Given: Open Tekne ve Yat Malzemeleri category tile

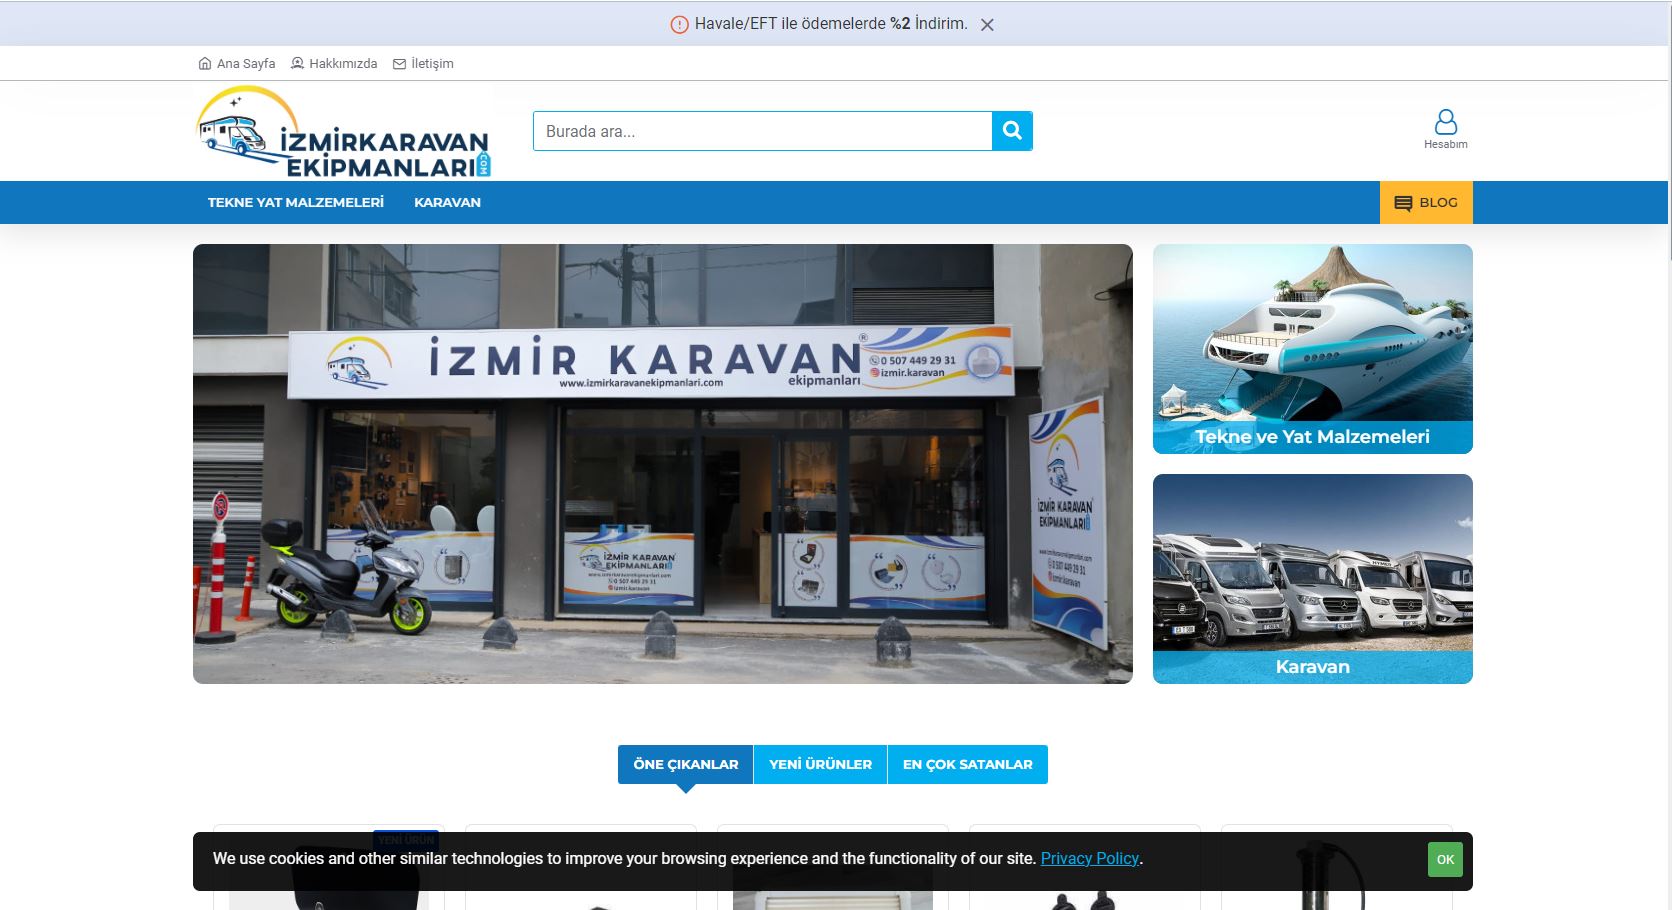Looking at the screenshot, I should tap(1313, 349).
